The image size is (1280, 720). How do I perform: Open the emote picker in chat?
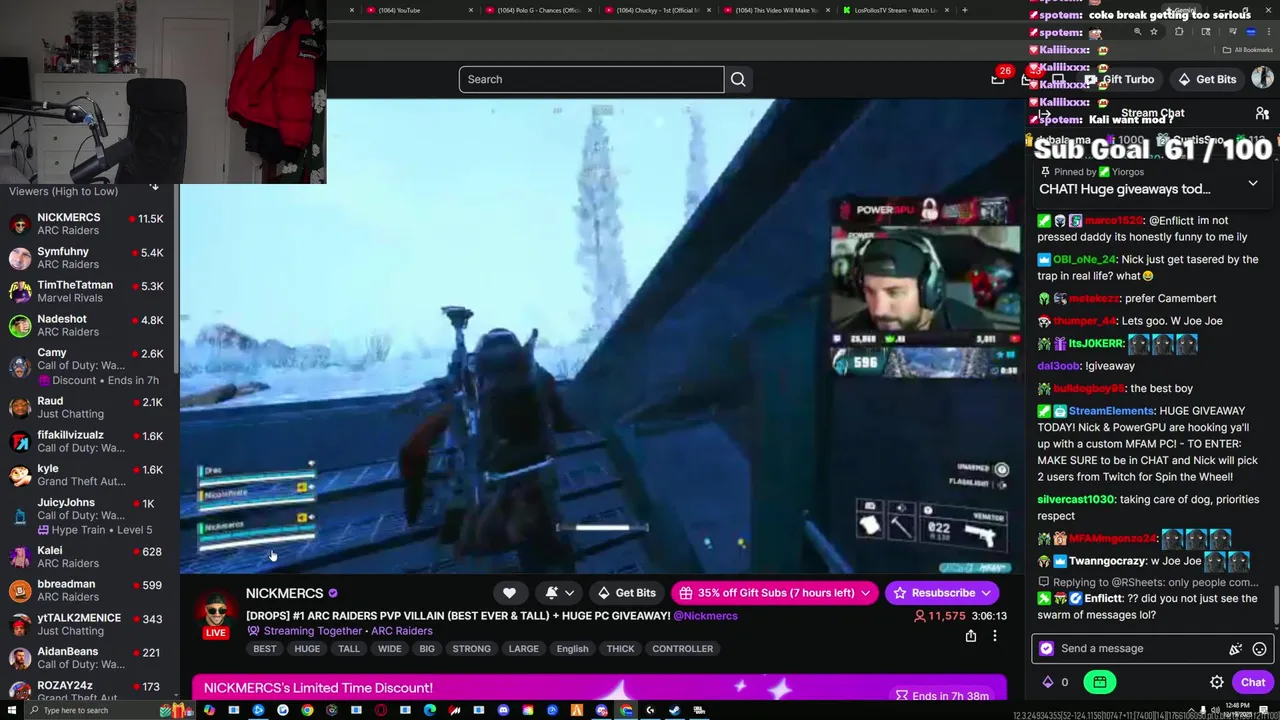click(1260, 648)
